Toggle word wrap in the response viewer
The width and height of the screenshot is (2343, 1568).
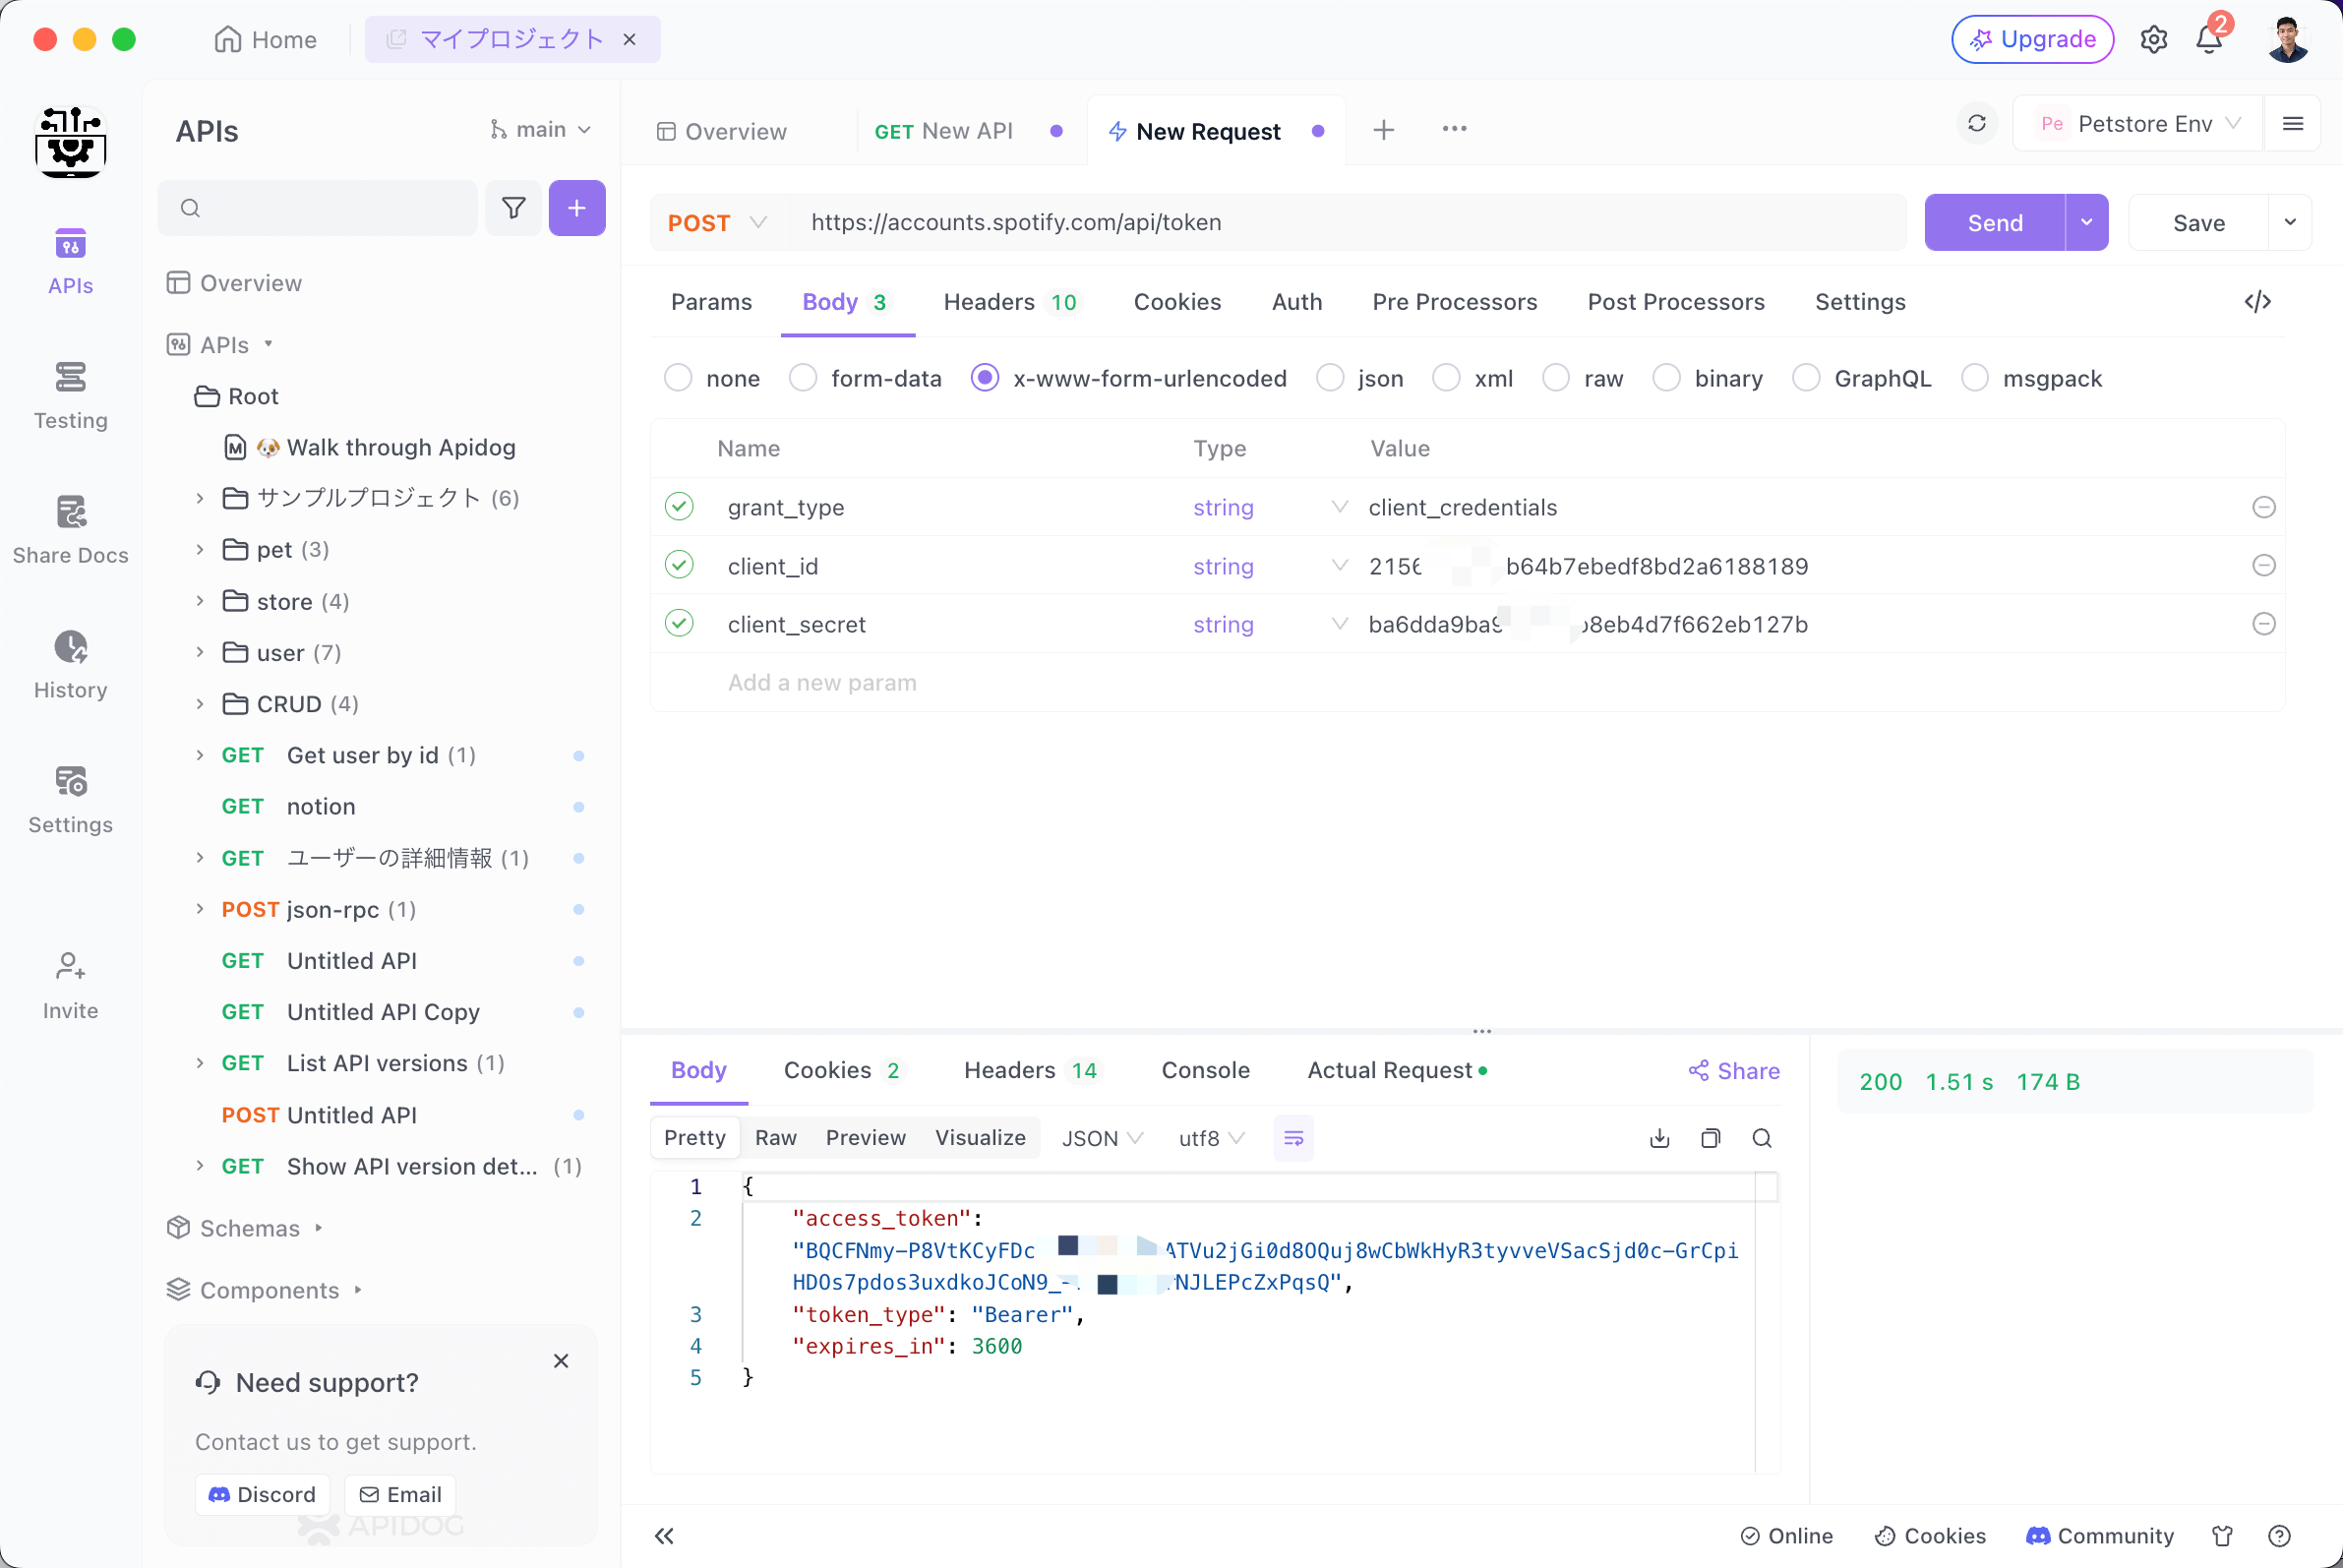[1293, 1138]
